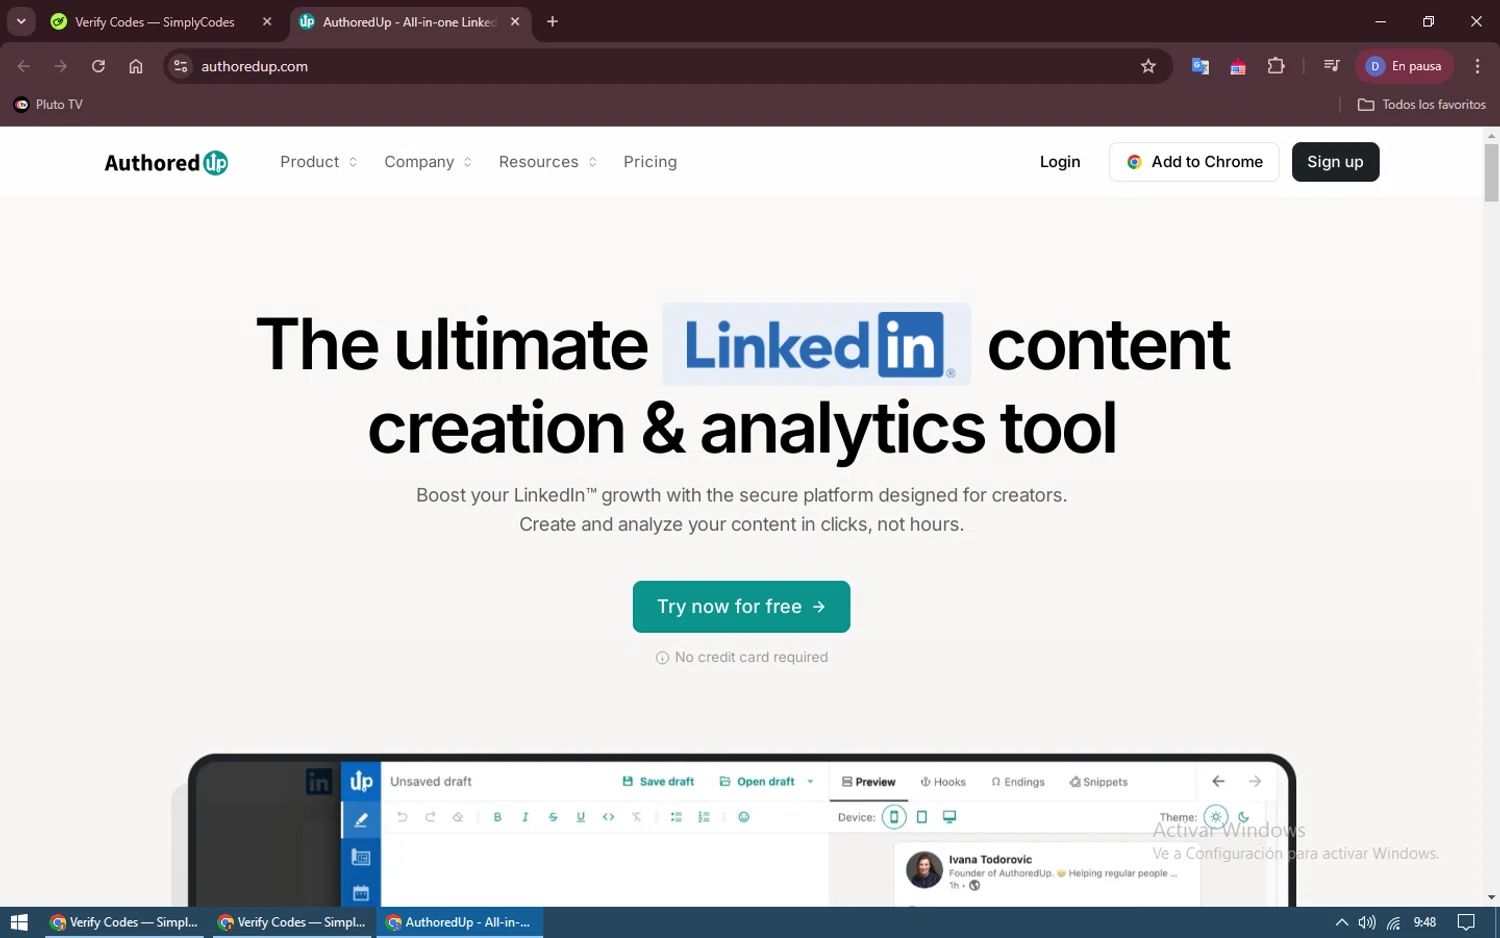1500x938 pixels.
Task: Open the volume icon in the system tray
Action: click(1367, 922)
